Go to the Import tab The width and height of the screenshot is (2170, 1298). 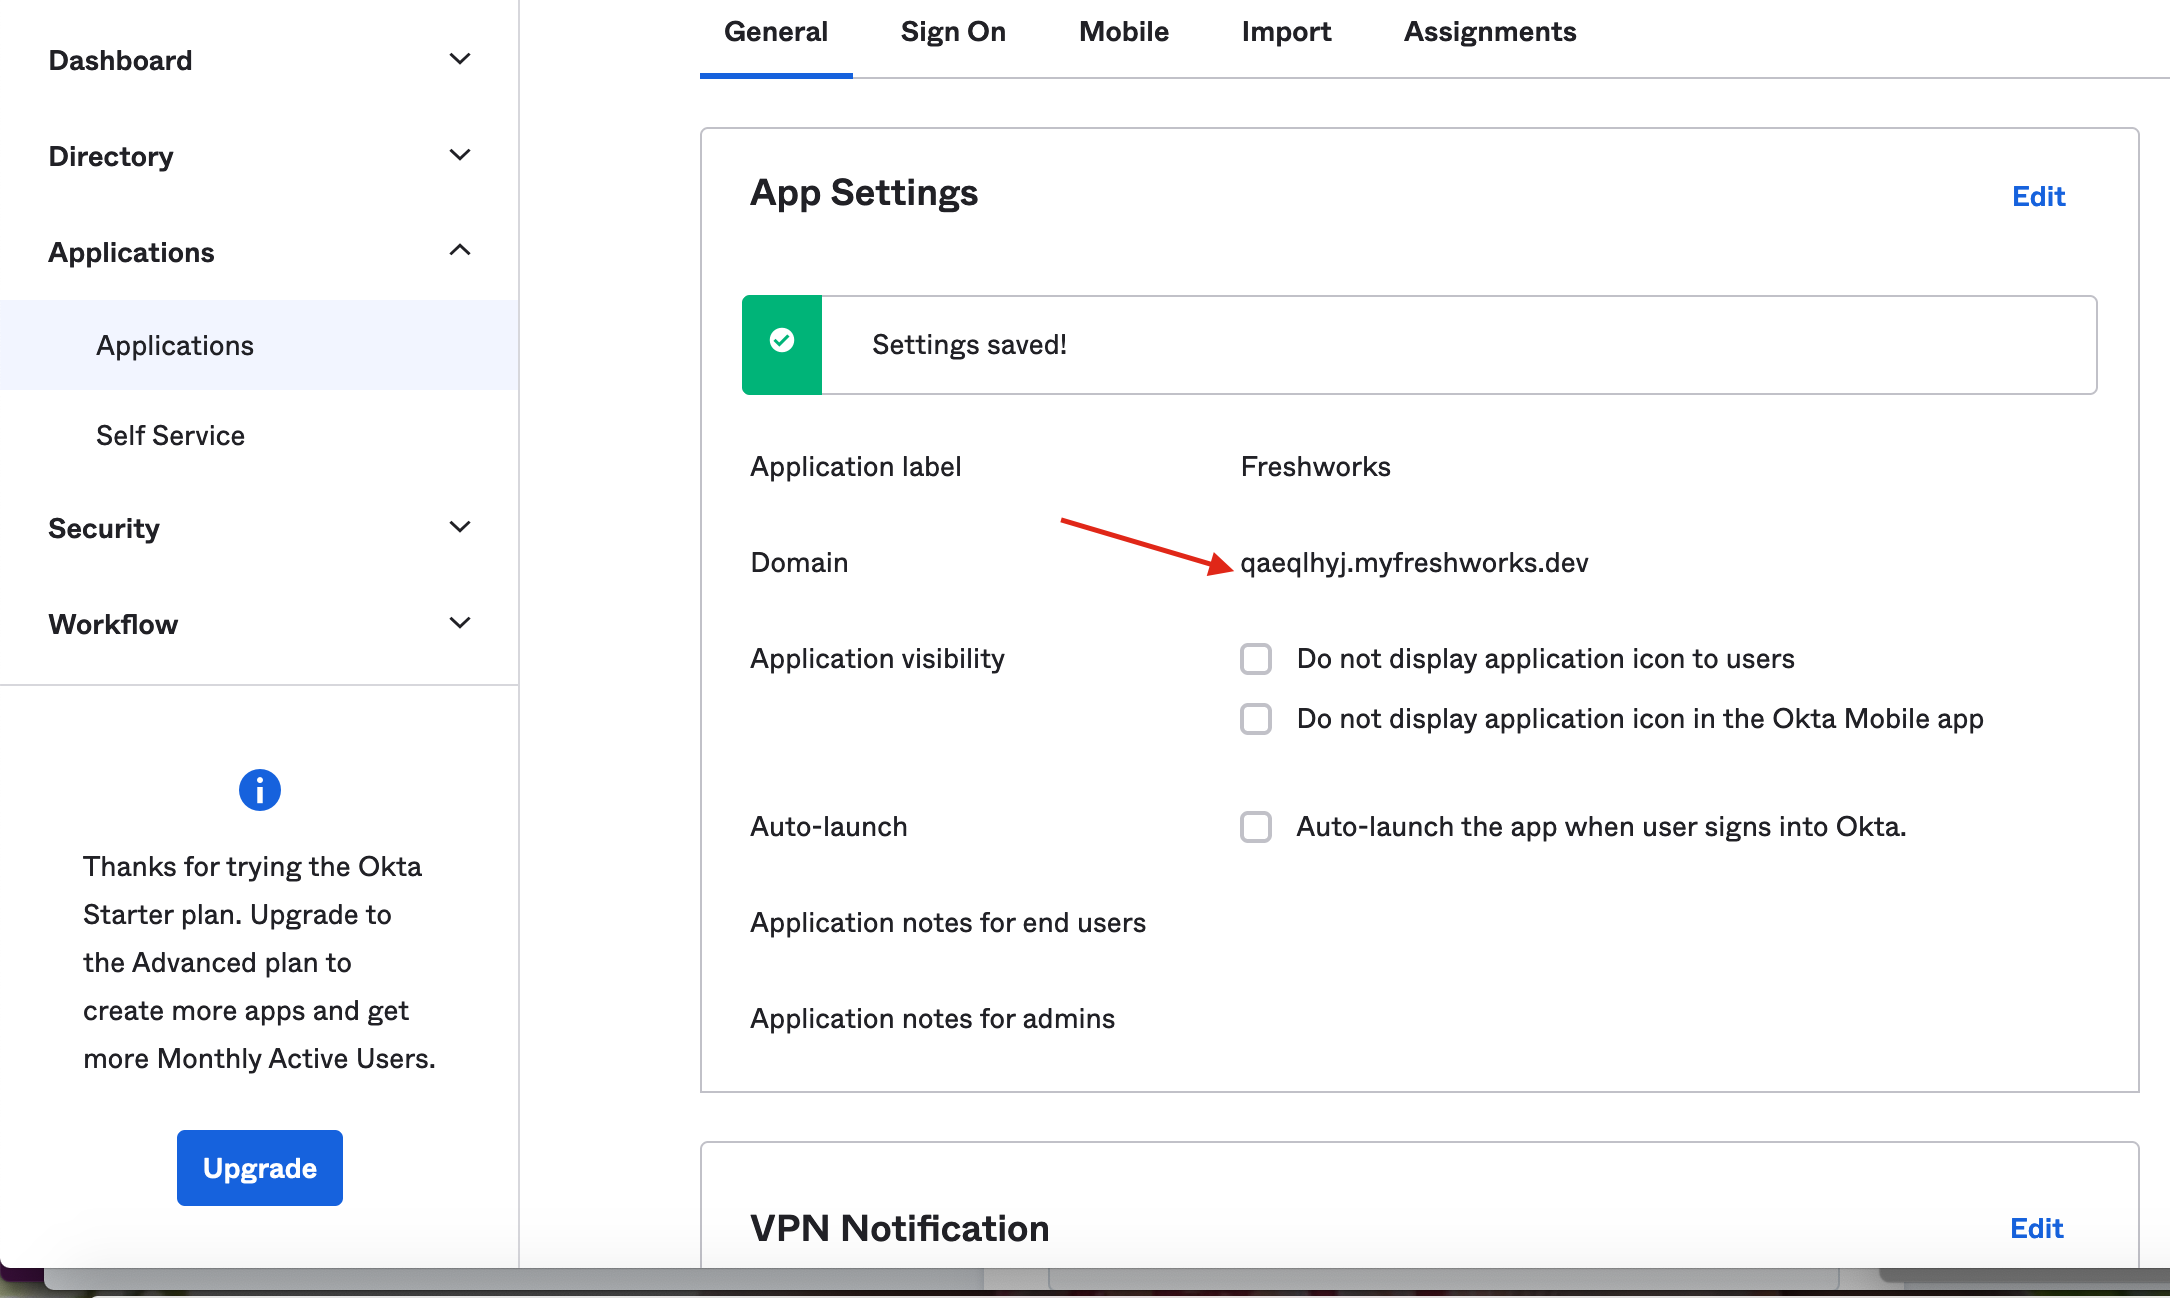click(x=1286, y=32)
